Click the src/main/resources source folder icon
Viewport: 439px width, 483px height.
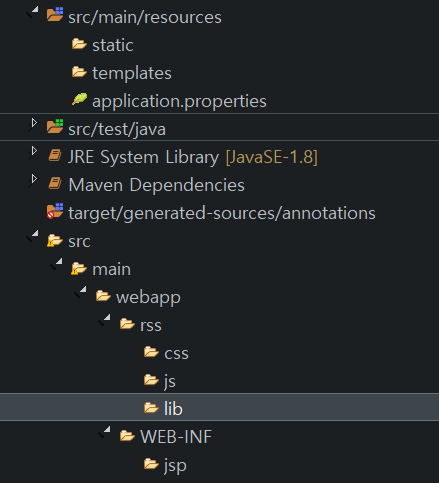tap(55, 15)
